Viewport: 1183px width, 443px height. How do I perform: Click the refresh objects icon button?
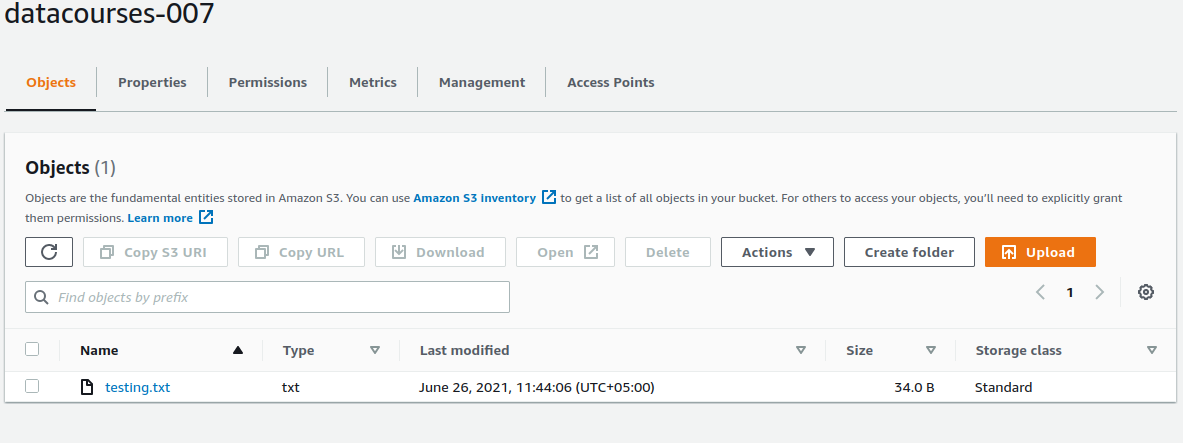pyautogui.click(x=49, y=252)
